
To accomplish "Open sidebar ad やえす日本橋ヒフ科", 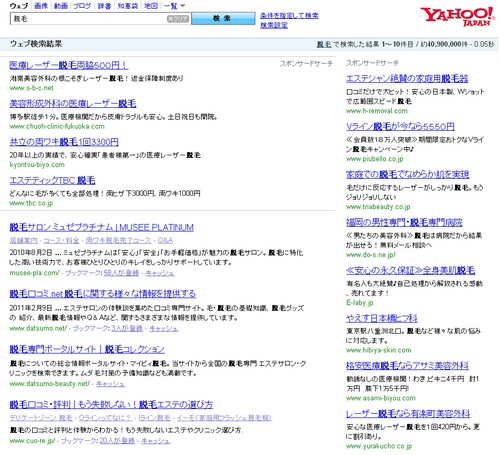I will 381,318.
